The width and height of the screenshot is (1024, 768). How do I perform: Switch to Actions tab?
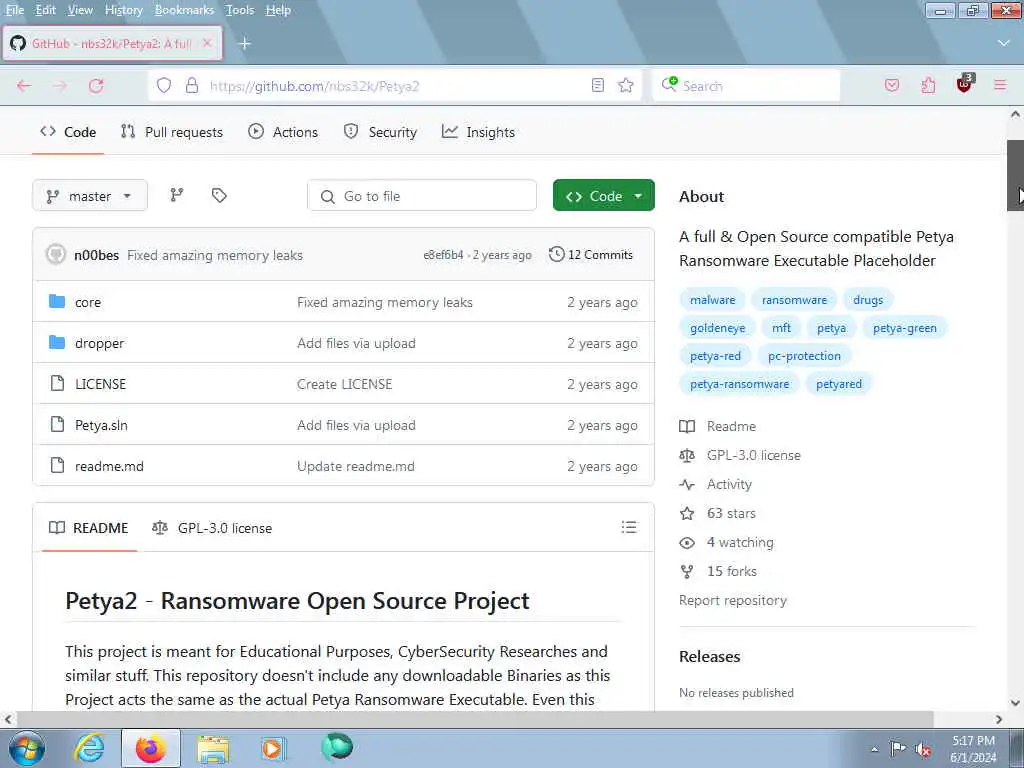(x=283, y=132)
